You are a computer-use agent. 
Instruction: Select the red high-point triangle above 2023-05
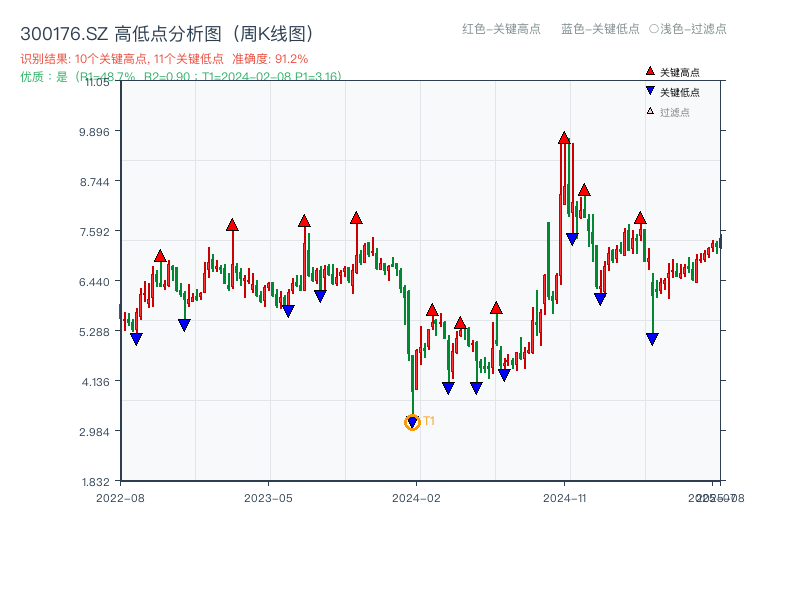pyautogui.click(x=304, y=220)
